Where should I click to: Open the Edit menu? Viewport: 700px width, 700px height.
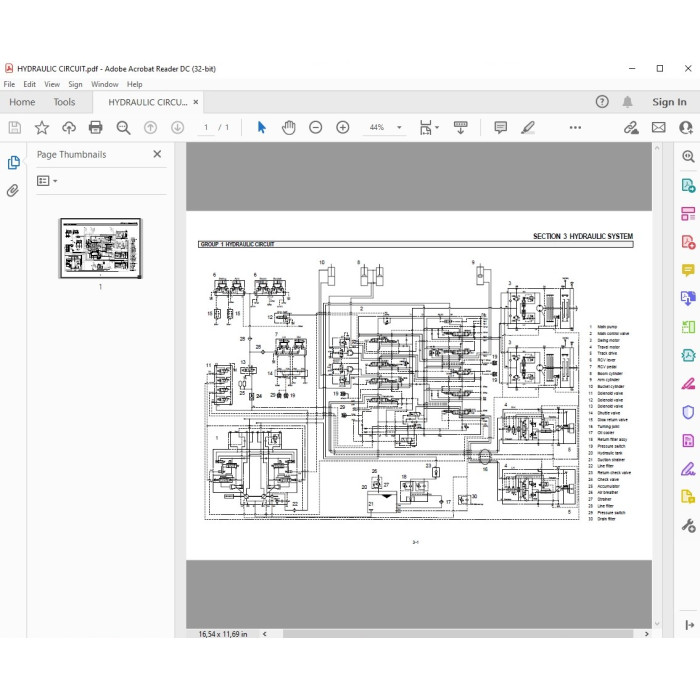point(29,84)
